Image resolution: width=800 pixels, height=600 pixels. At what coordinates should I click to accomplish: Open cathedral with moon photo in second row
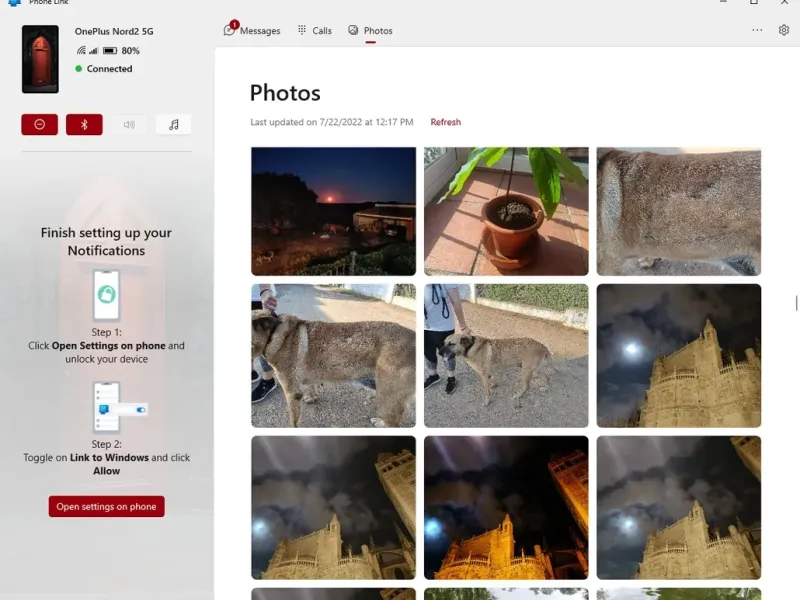(679, 356)
